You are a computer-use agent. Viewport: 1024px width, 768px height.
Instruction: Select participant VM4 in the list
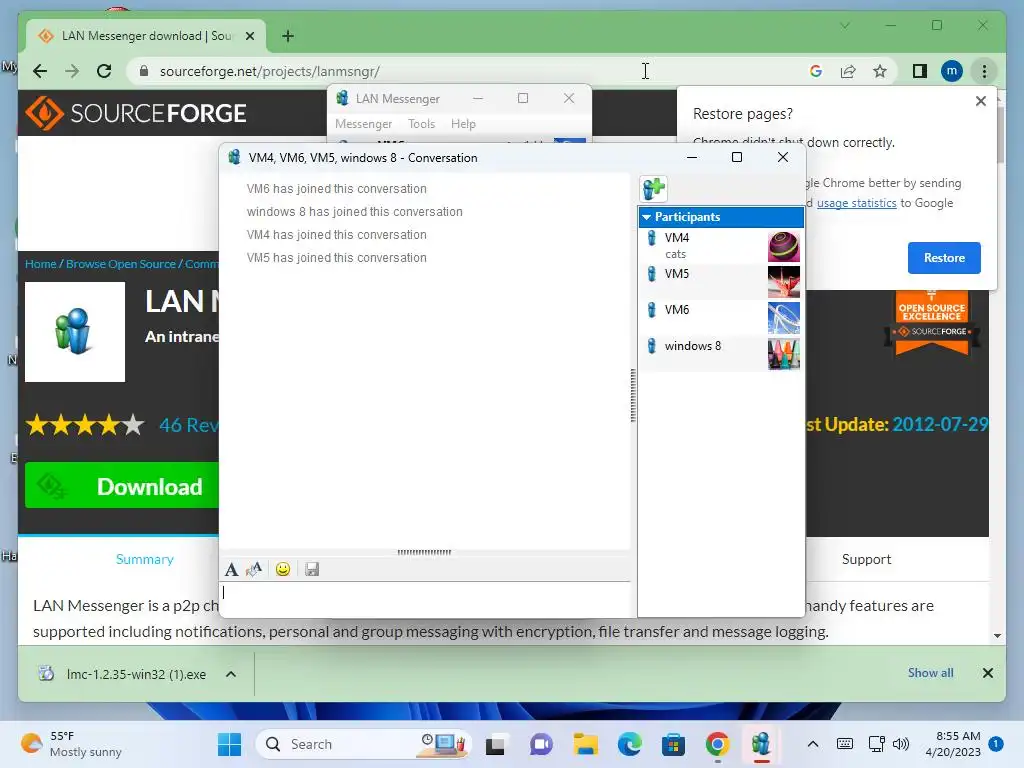click(x=721, y=246)
